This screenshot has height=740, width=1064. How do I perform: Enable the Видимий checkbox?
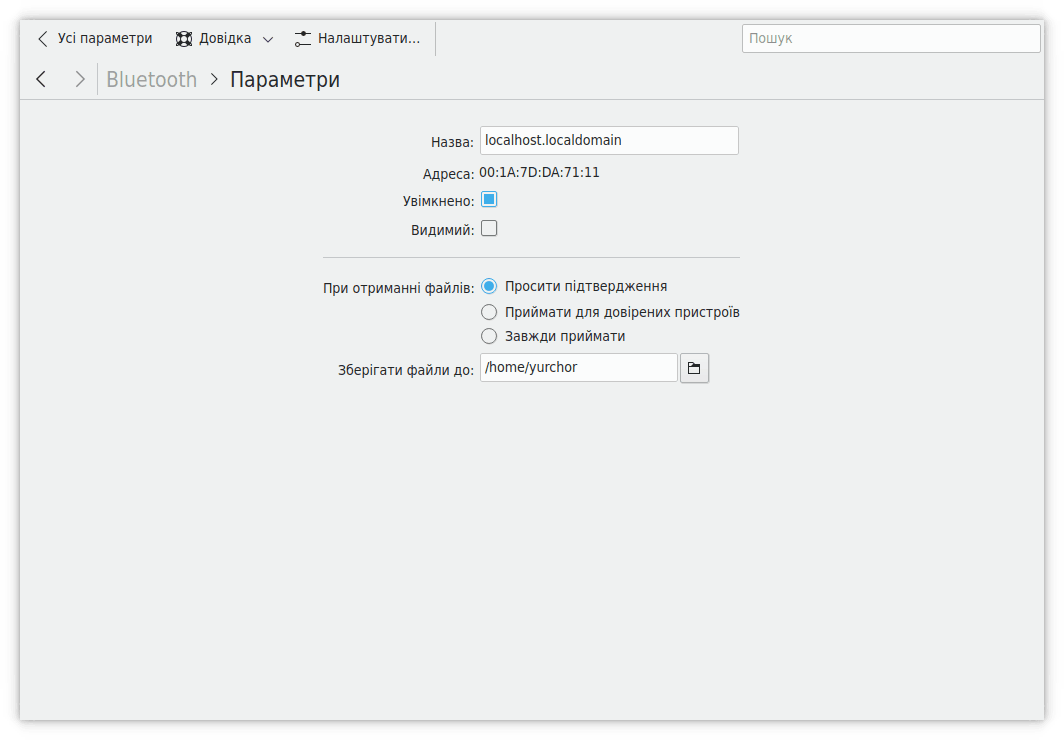[489, 229]
